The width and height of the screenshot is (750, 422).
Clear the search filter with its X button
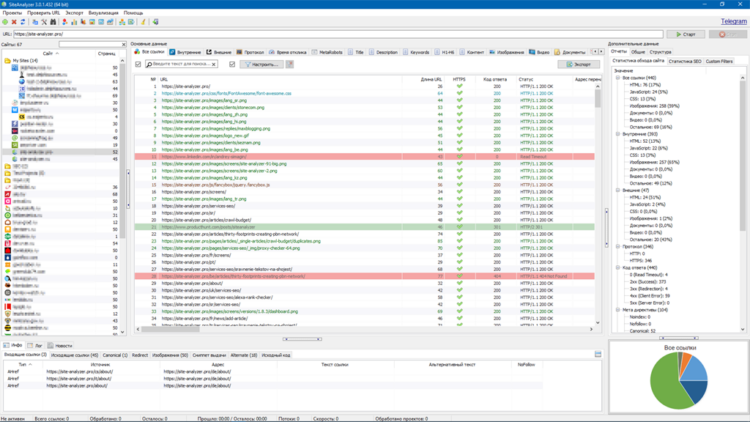click(213, 64)
